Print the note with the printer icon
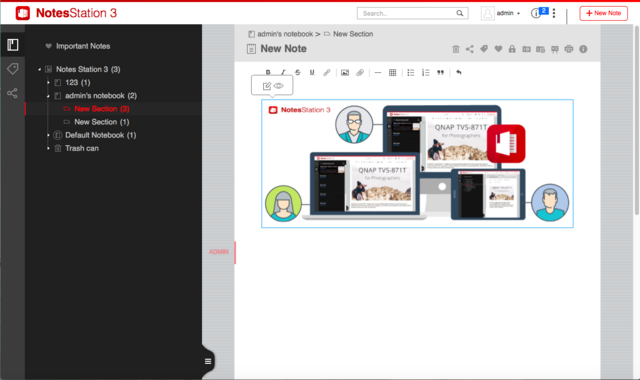The width and height of the screenshot is (640, 380). click(x=569, y=49)
